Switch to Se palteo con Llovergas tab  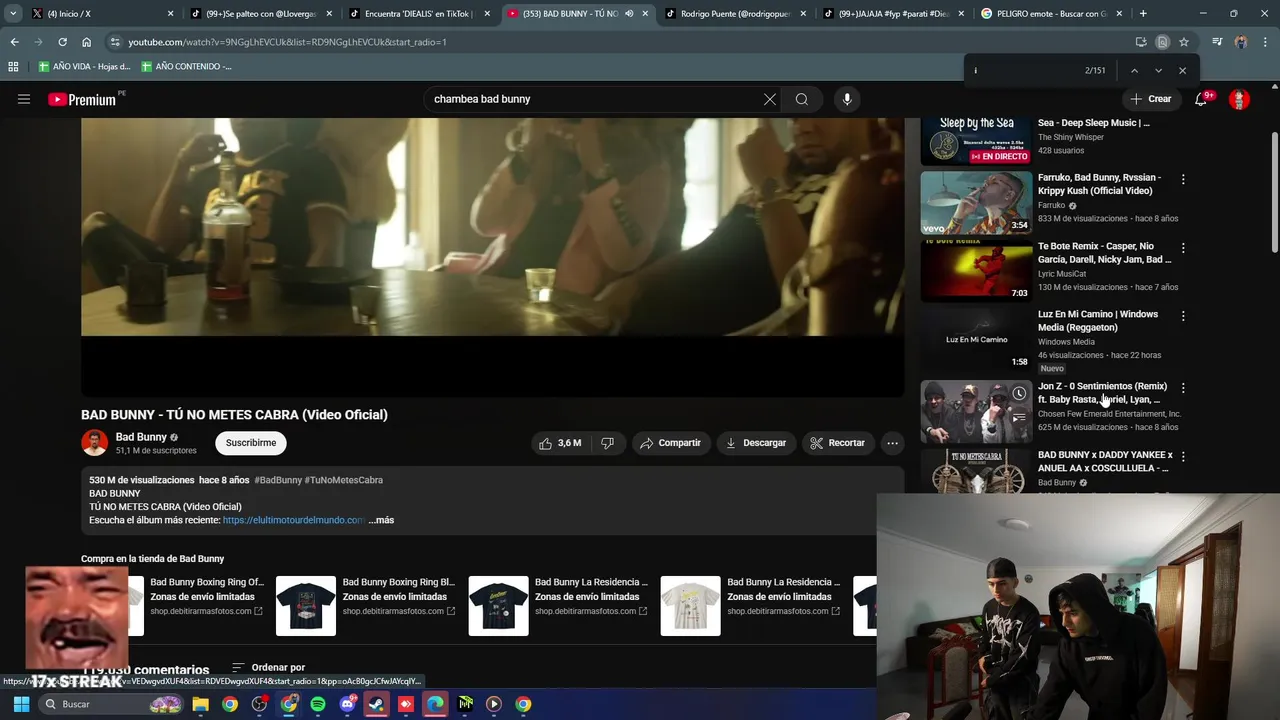[260, 14]
